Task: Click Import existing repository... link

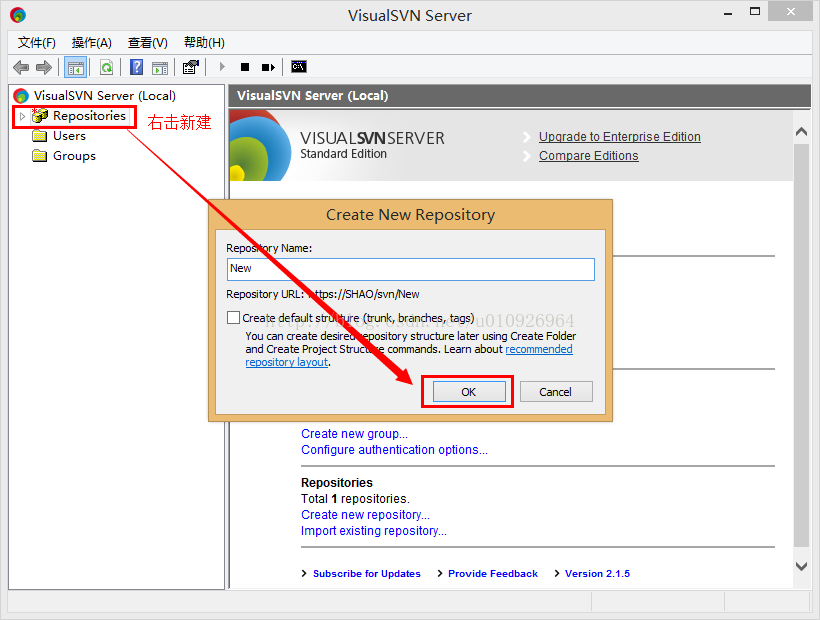Action: point(373,531)
